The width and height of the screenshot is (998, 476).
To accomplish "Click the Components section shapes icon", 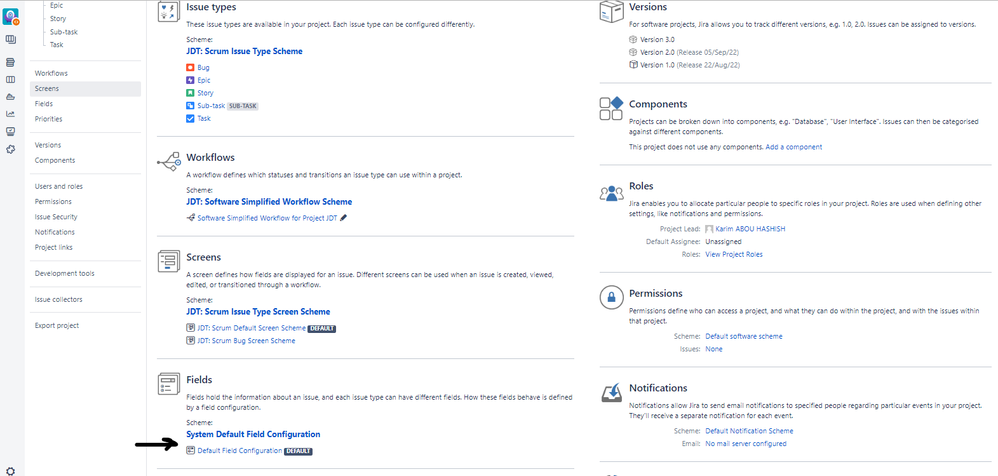I will coord(611,108).
